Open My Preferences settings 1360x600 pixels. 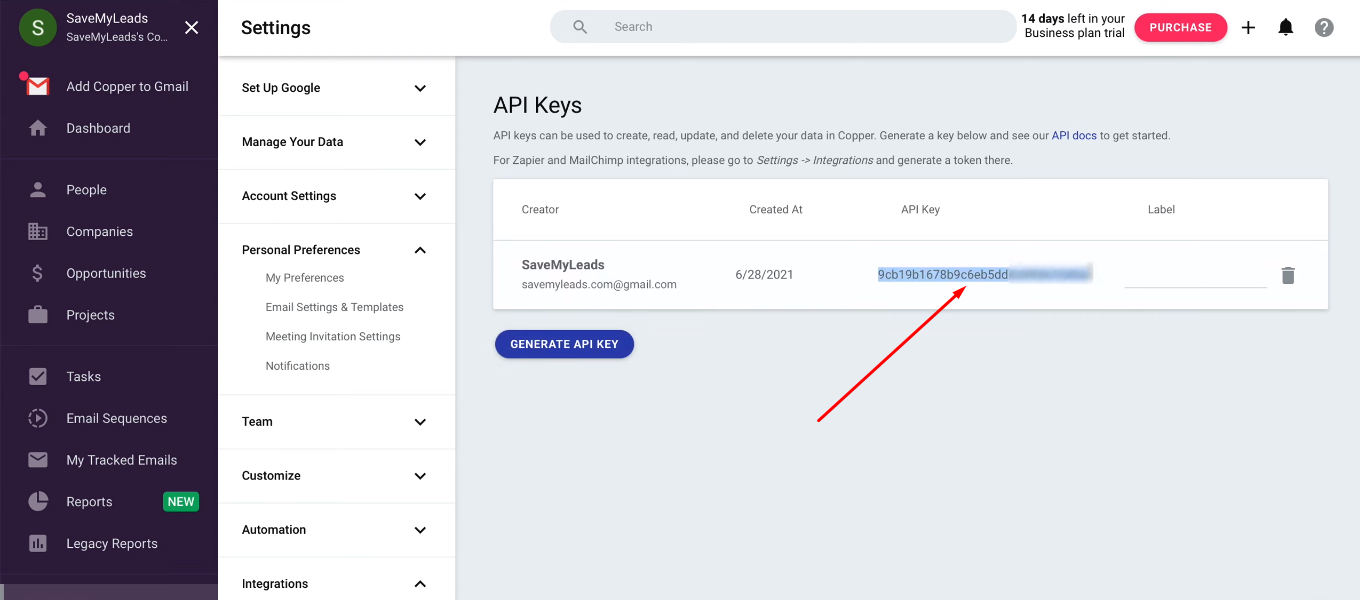click(304, 278)
